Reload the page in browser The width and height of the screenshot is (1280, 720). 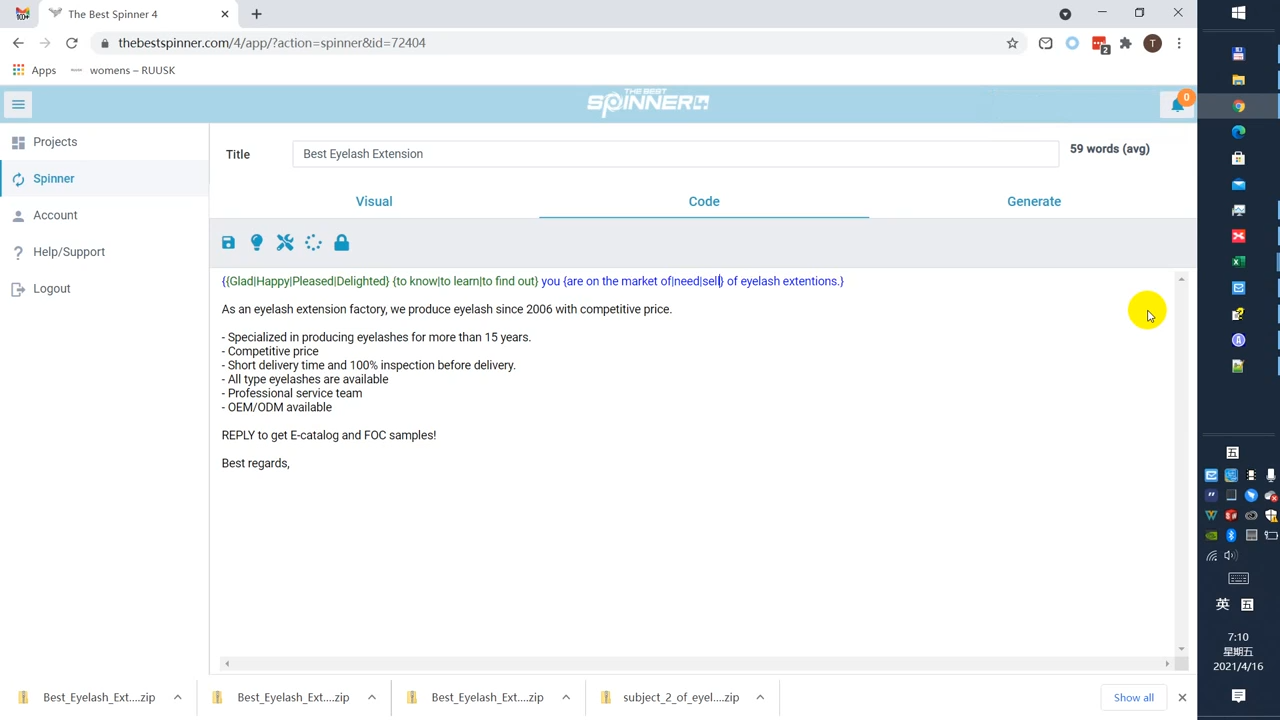[x=72, y=43]
